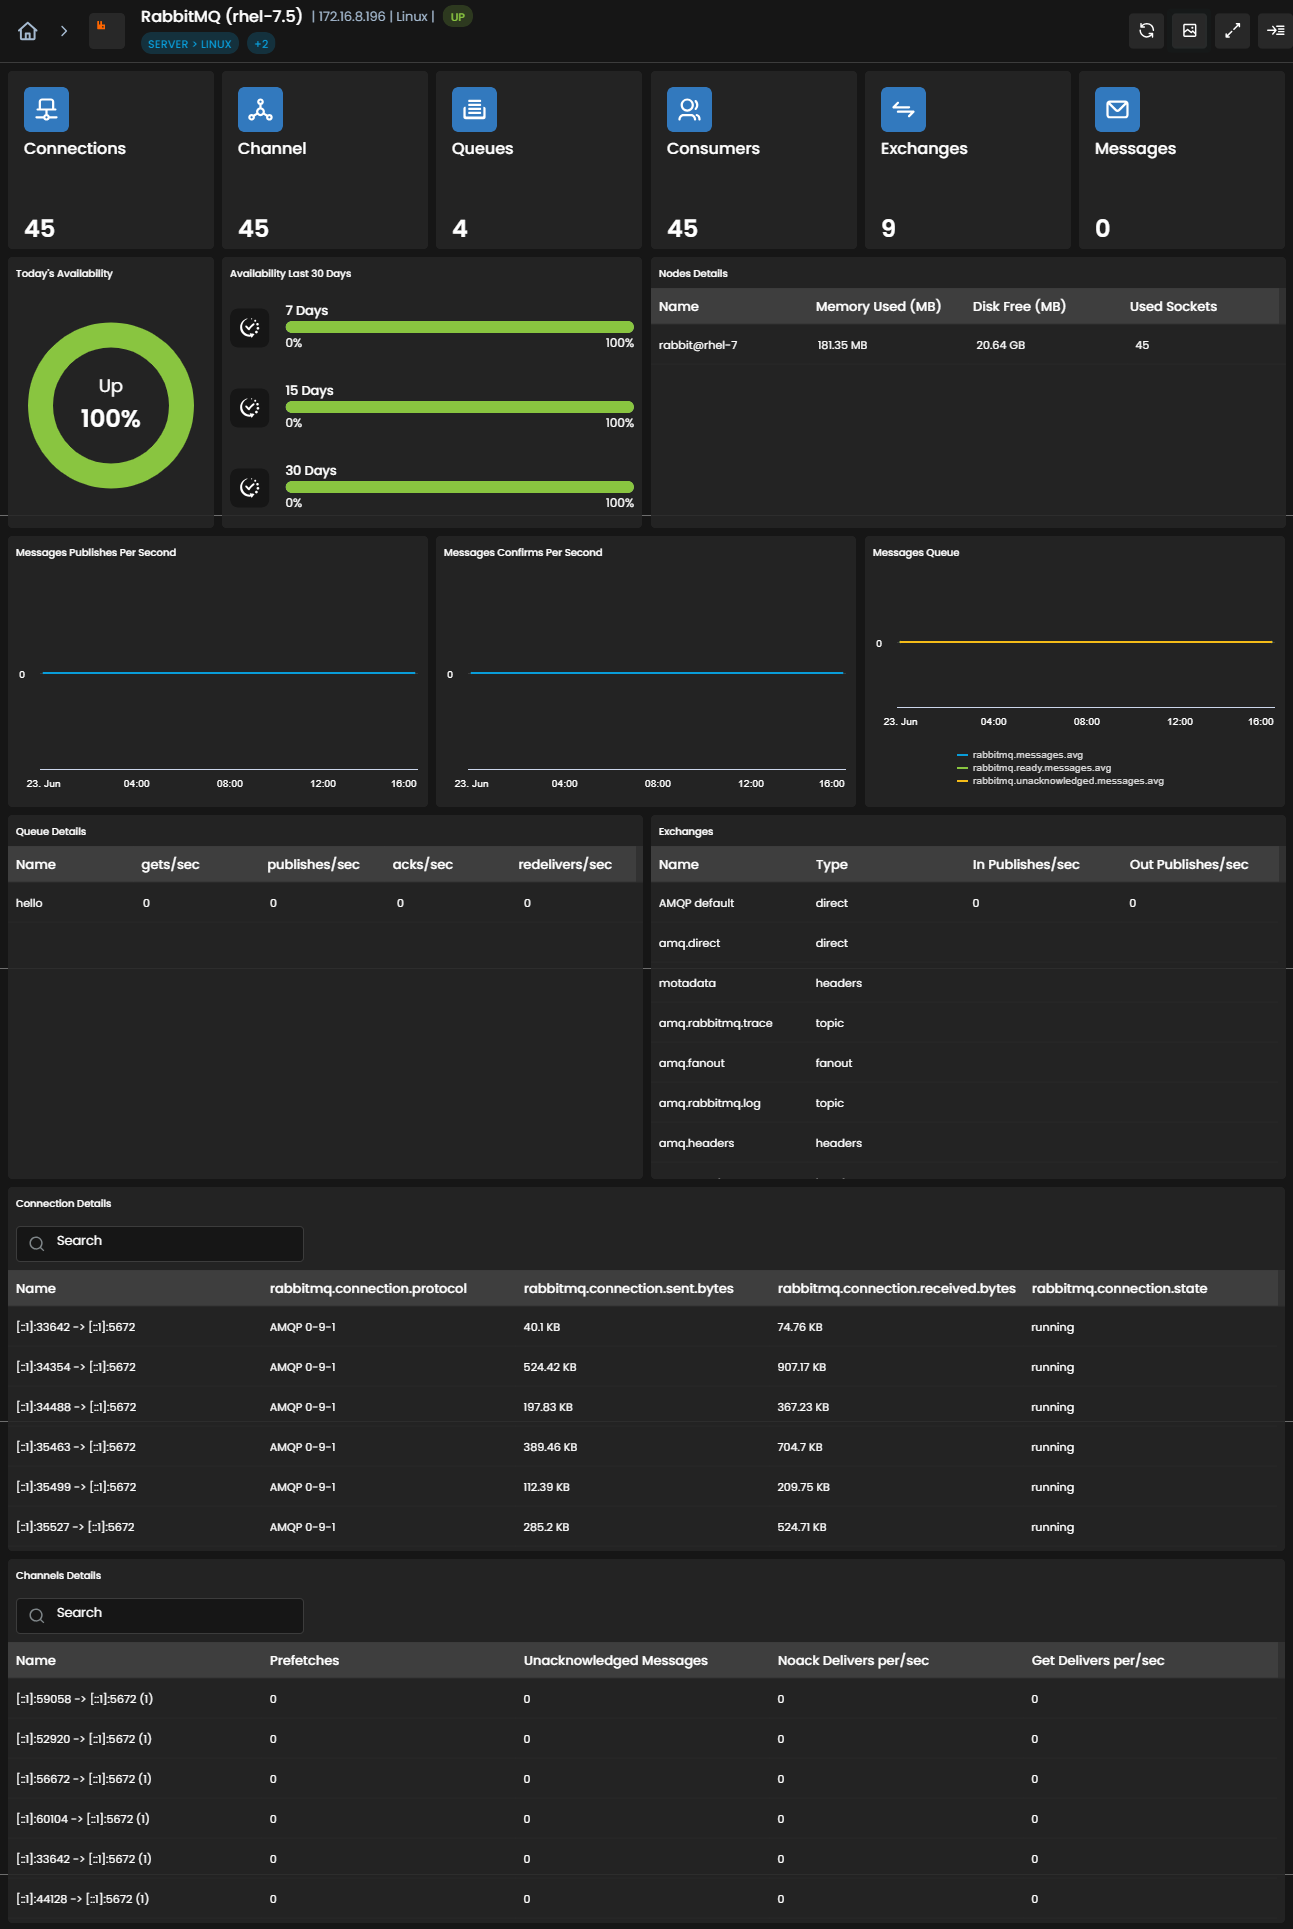Sort connections by rabbitmq.connection.sent.bytes header
Viewport: 1293px width, 1929px height.
click(628, 1288)
